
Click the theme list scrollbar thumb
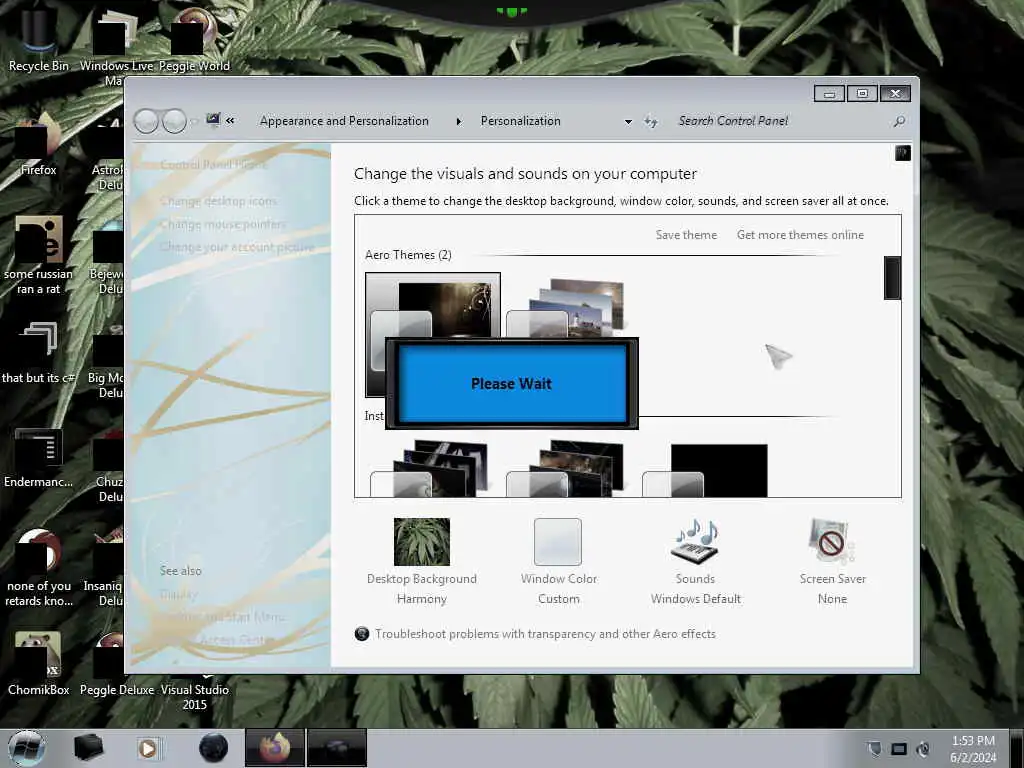tap(892, 278)
